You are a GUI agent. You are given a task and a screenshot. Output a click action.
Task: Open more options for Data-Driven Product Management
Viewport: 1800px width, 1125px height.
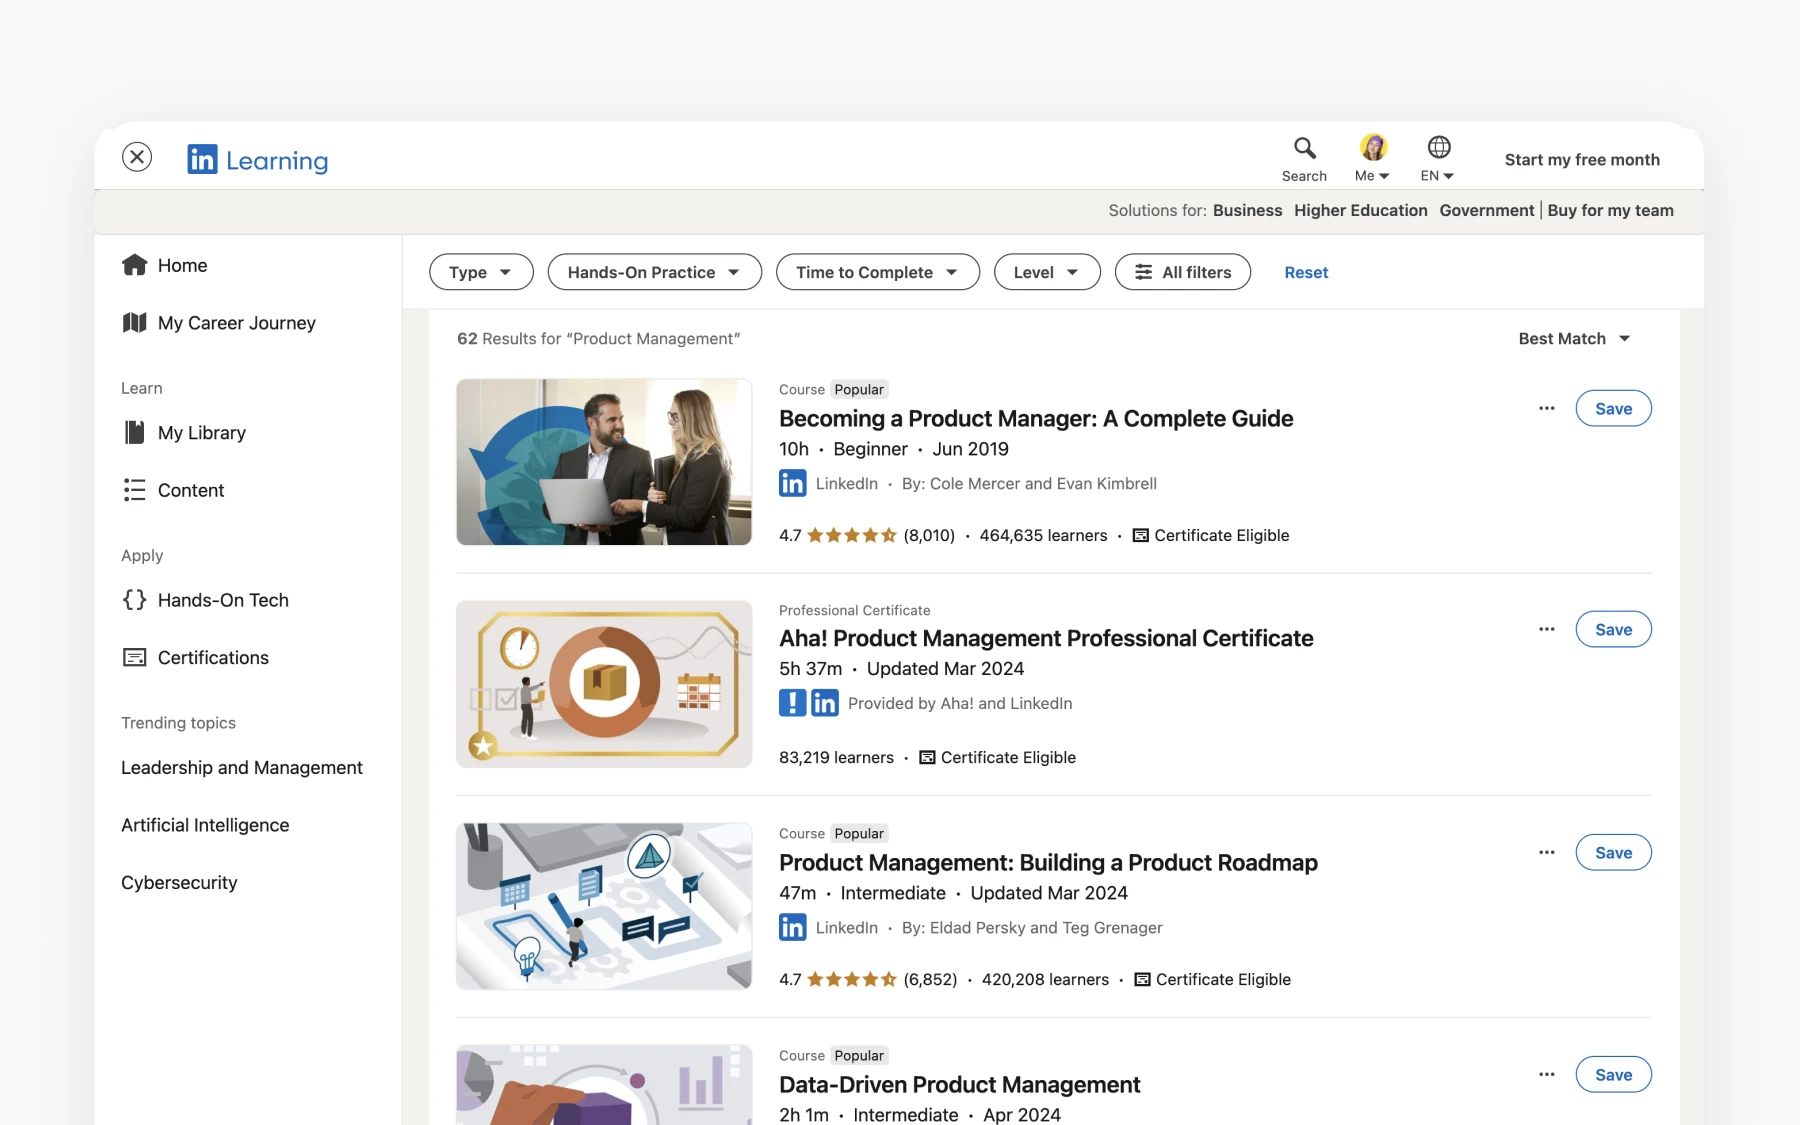point(1547,1074)
